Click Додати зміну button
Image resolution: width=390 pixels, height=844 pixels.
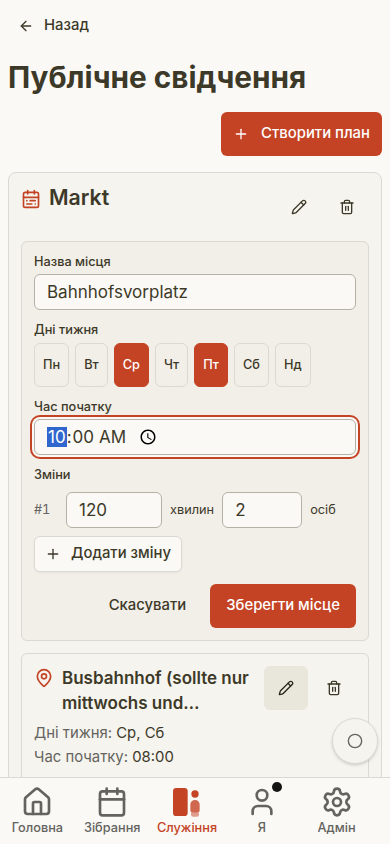pyautogui.click(x=108, y=553)
